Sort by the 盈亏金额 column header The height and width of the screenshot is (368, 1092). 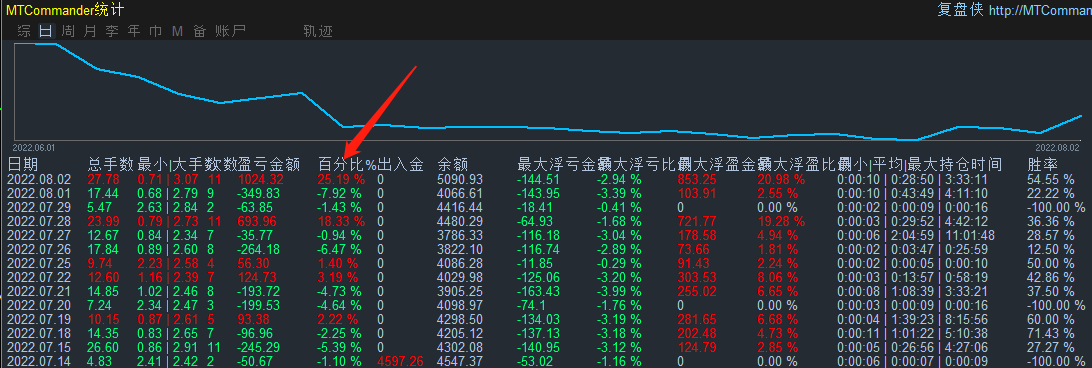pyautogui.click(x=269, y=164)
